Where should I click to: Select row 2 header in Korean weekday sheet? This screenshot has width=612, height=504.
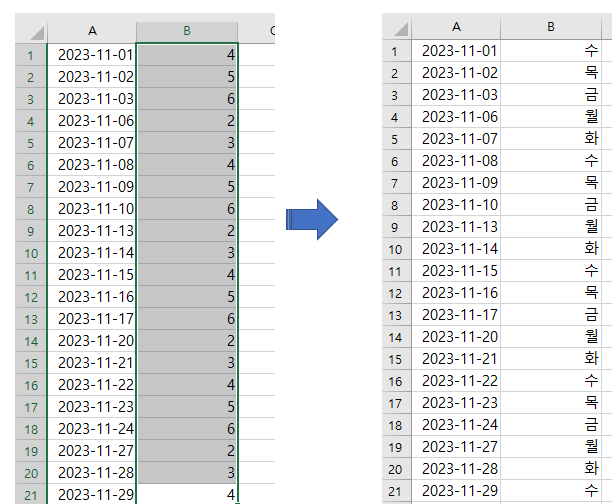[x=397, y=73]
